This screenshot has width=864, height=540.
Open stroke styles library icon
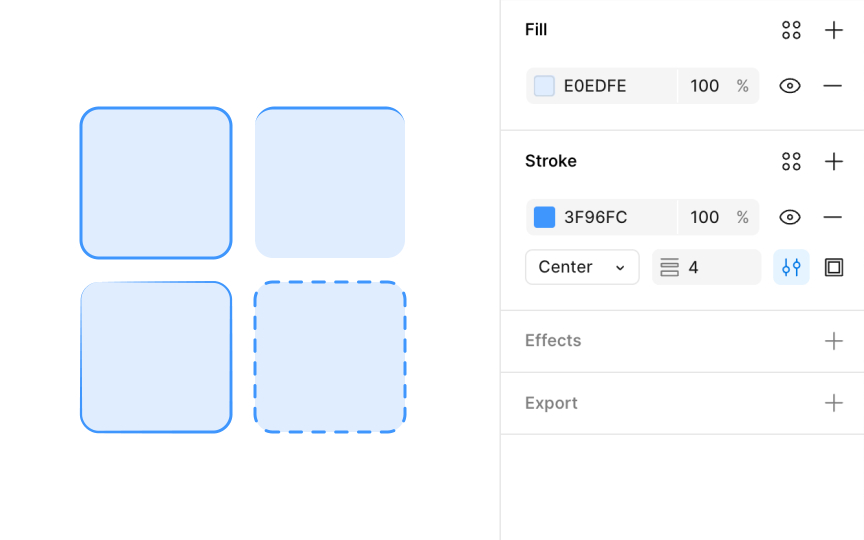click(791, 161)
